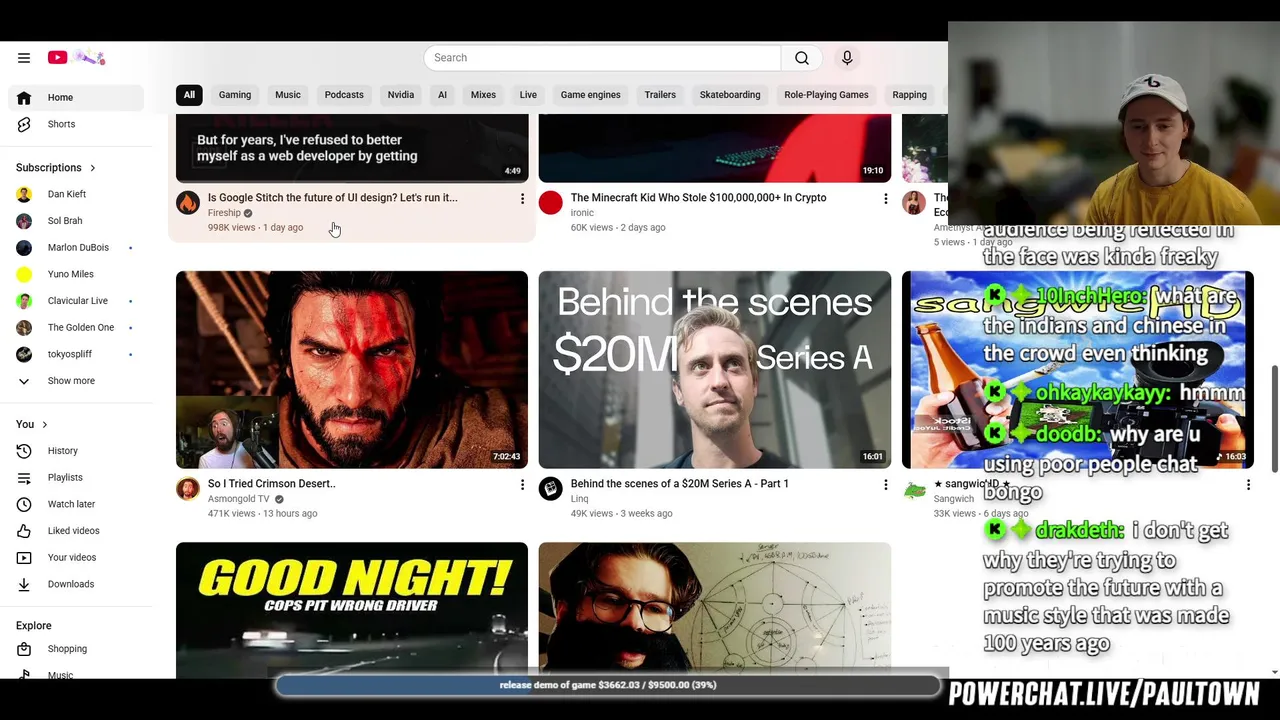Open Yuno Miles subscription
Screen dimensions: 1280x720
[76, 274]
